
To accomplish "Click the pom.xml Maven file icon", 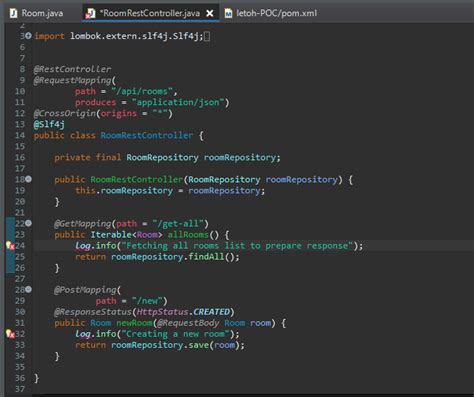I will (228, 13).
